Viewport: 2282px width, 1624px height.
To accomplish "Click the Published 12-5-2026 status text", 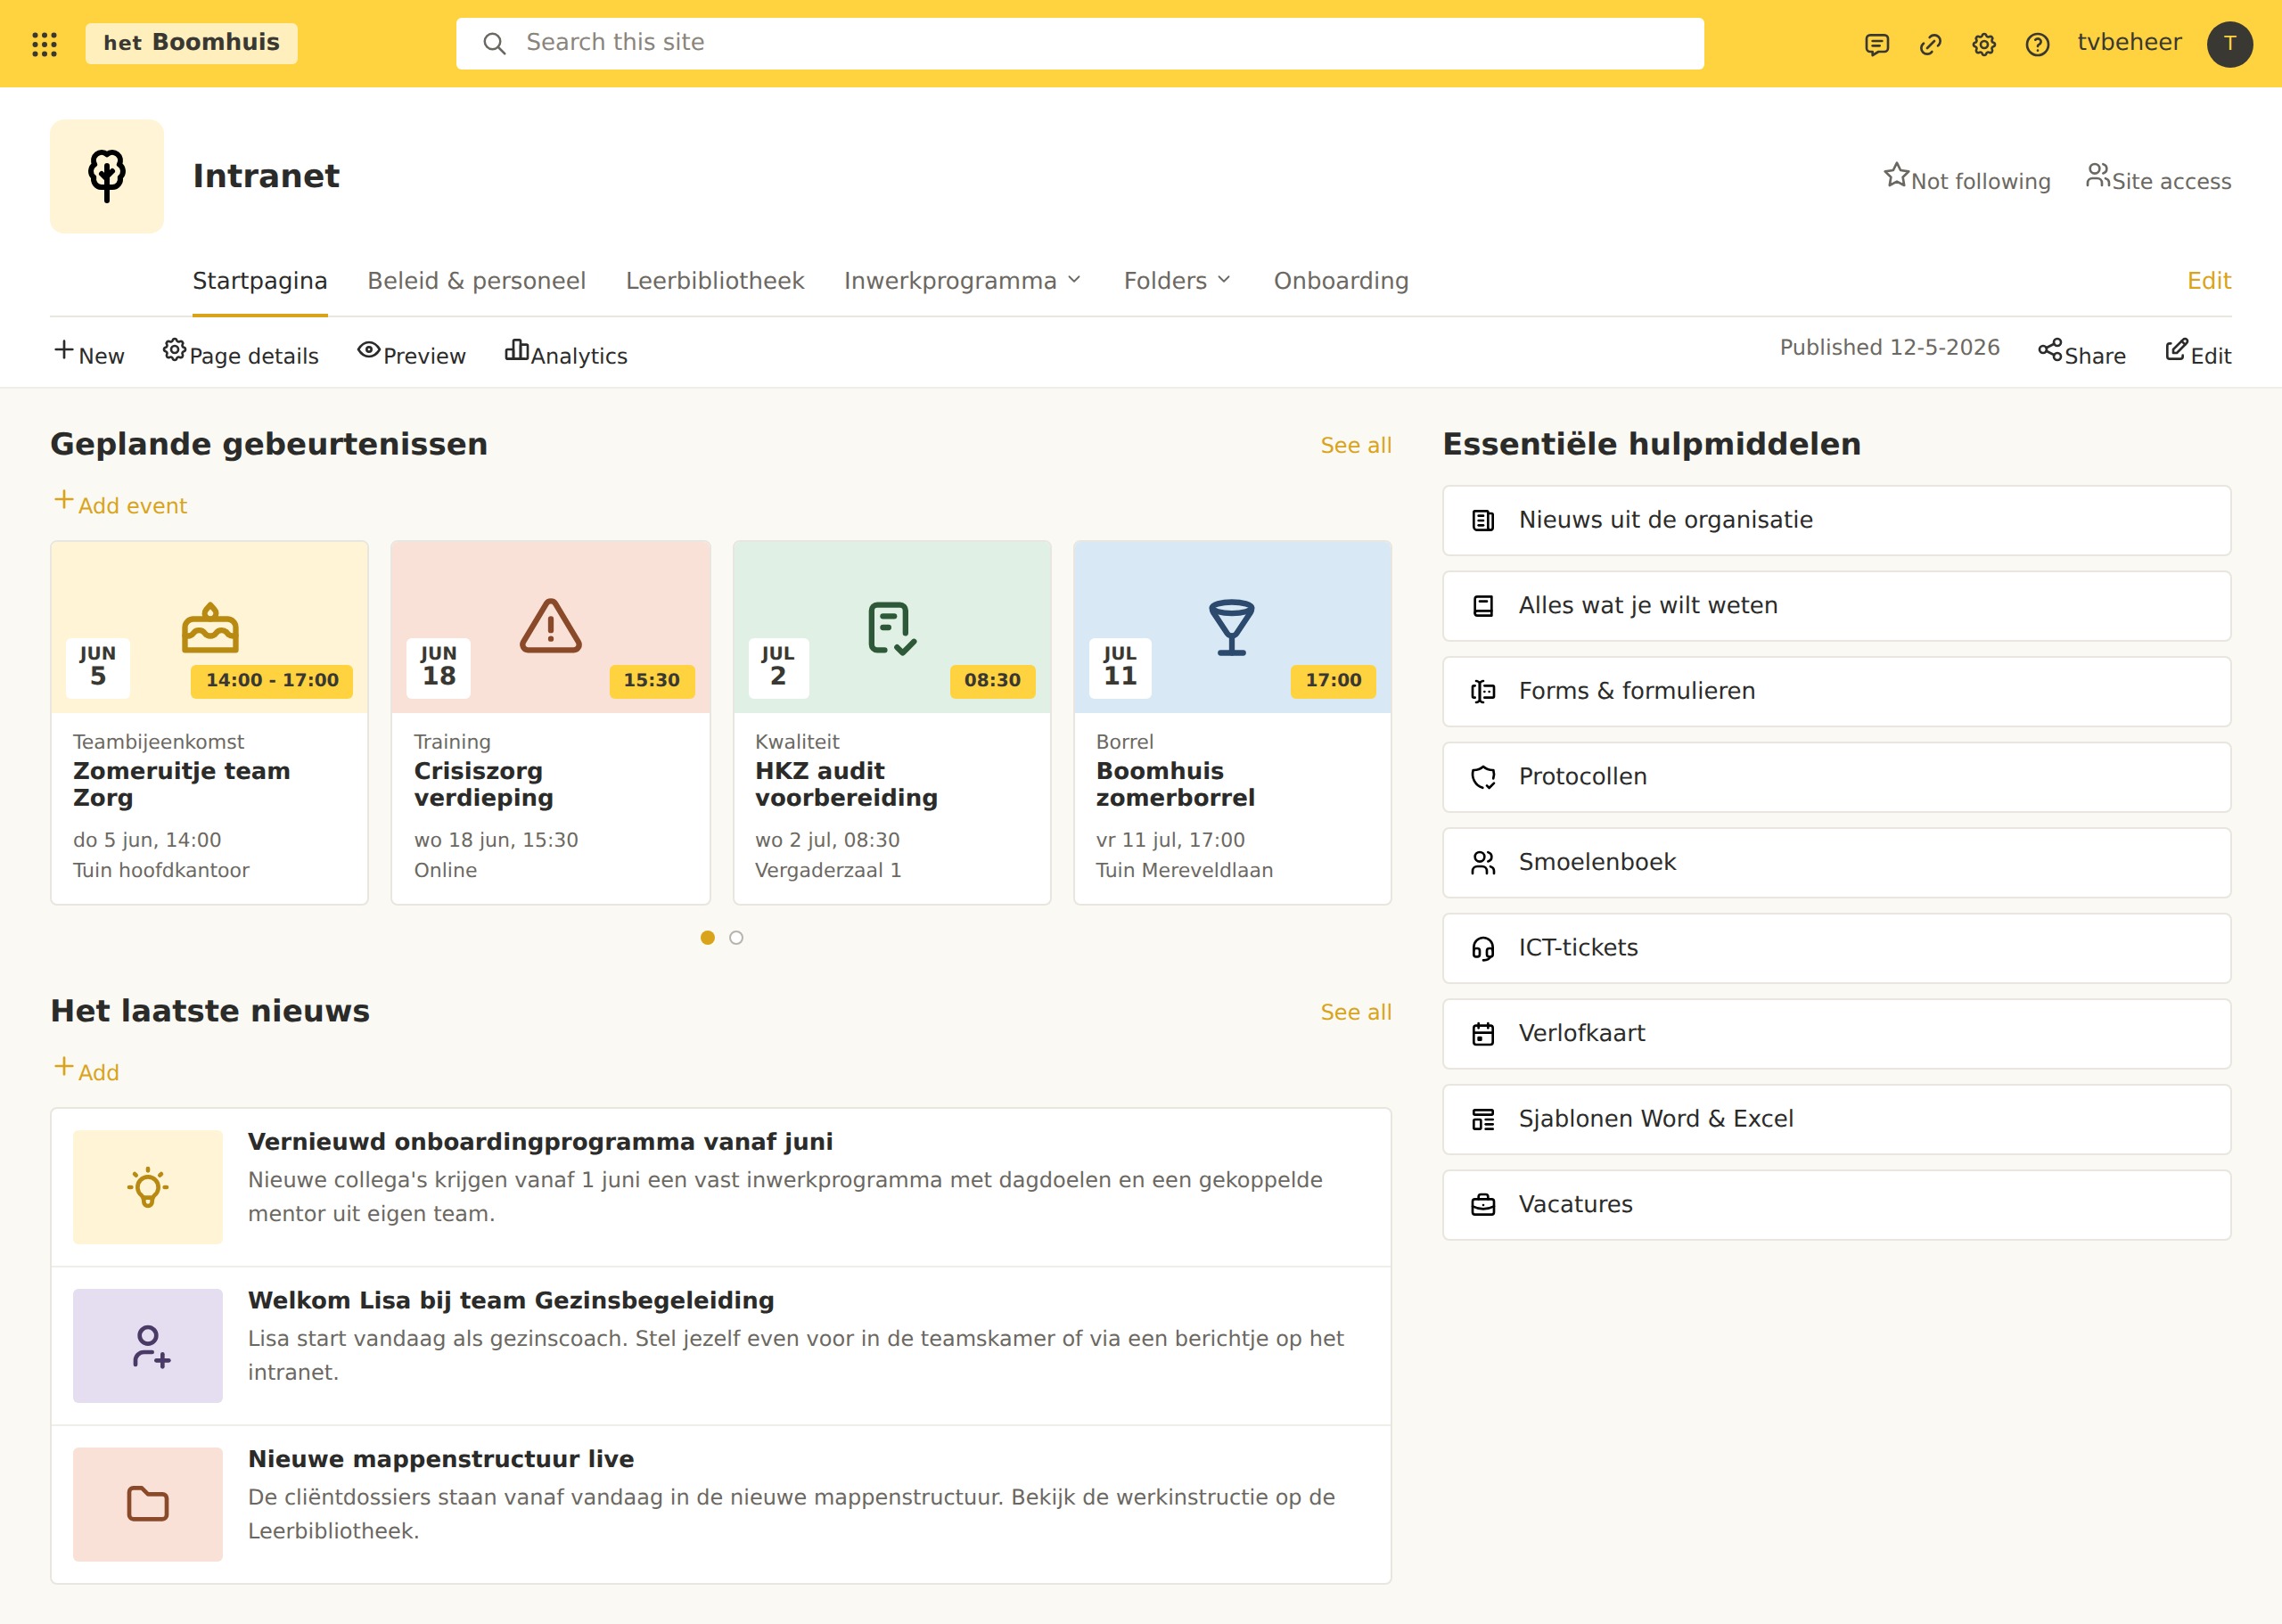I will click(1889, 348).
